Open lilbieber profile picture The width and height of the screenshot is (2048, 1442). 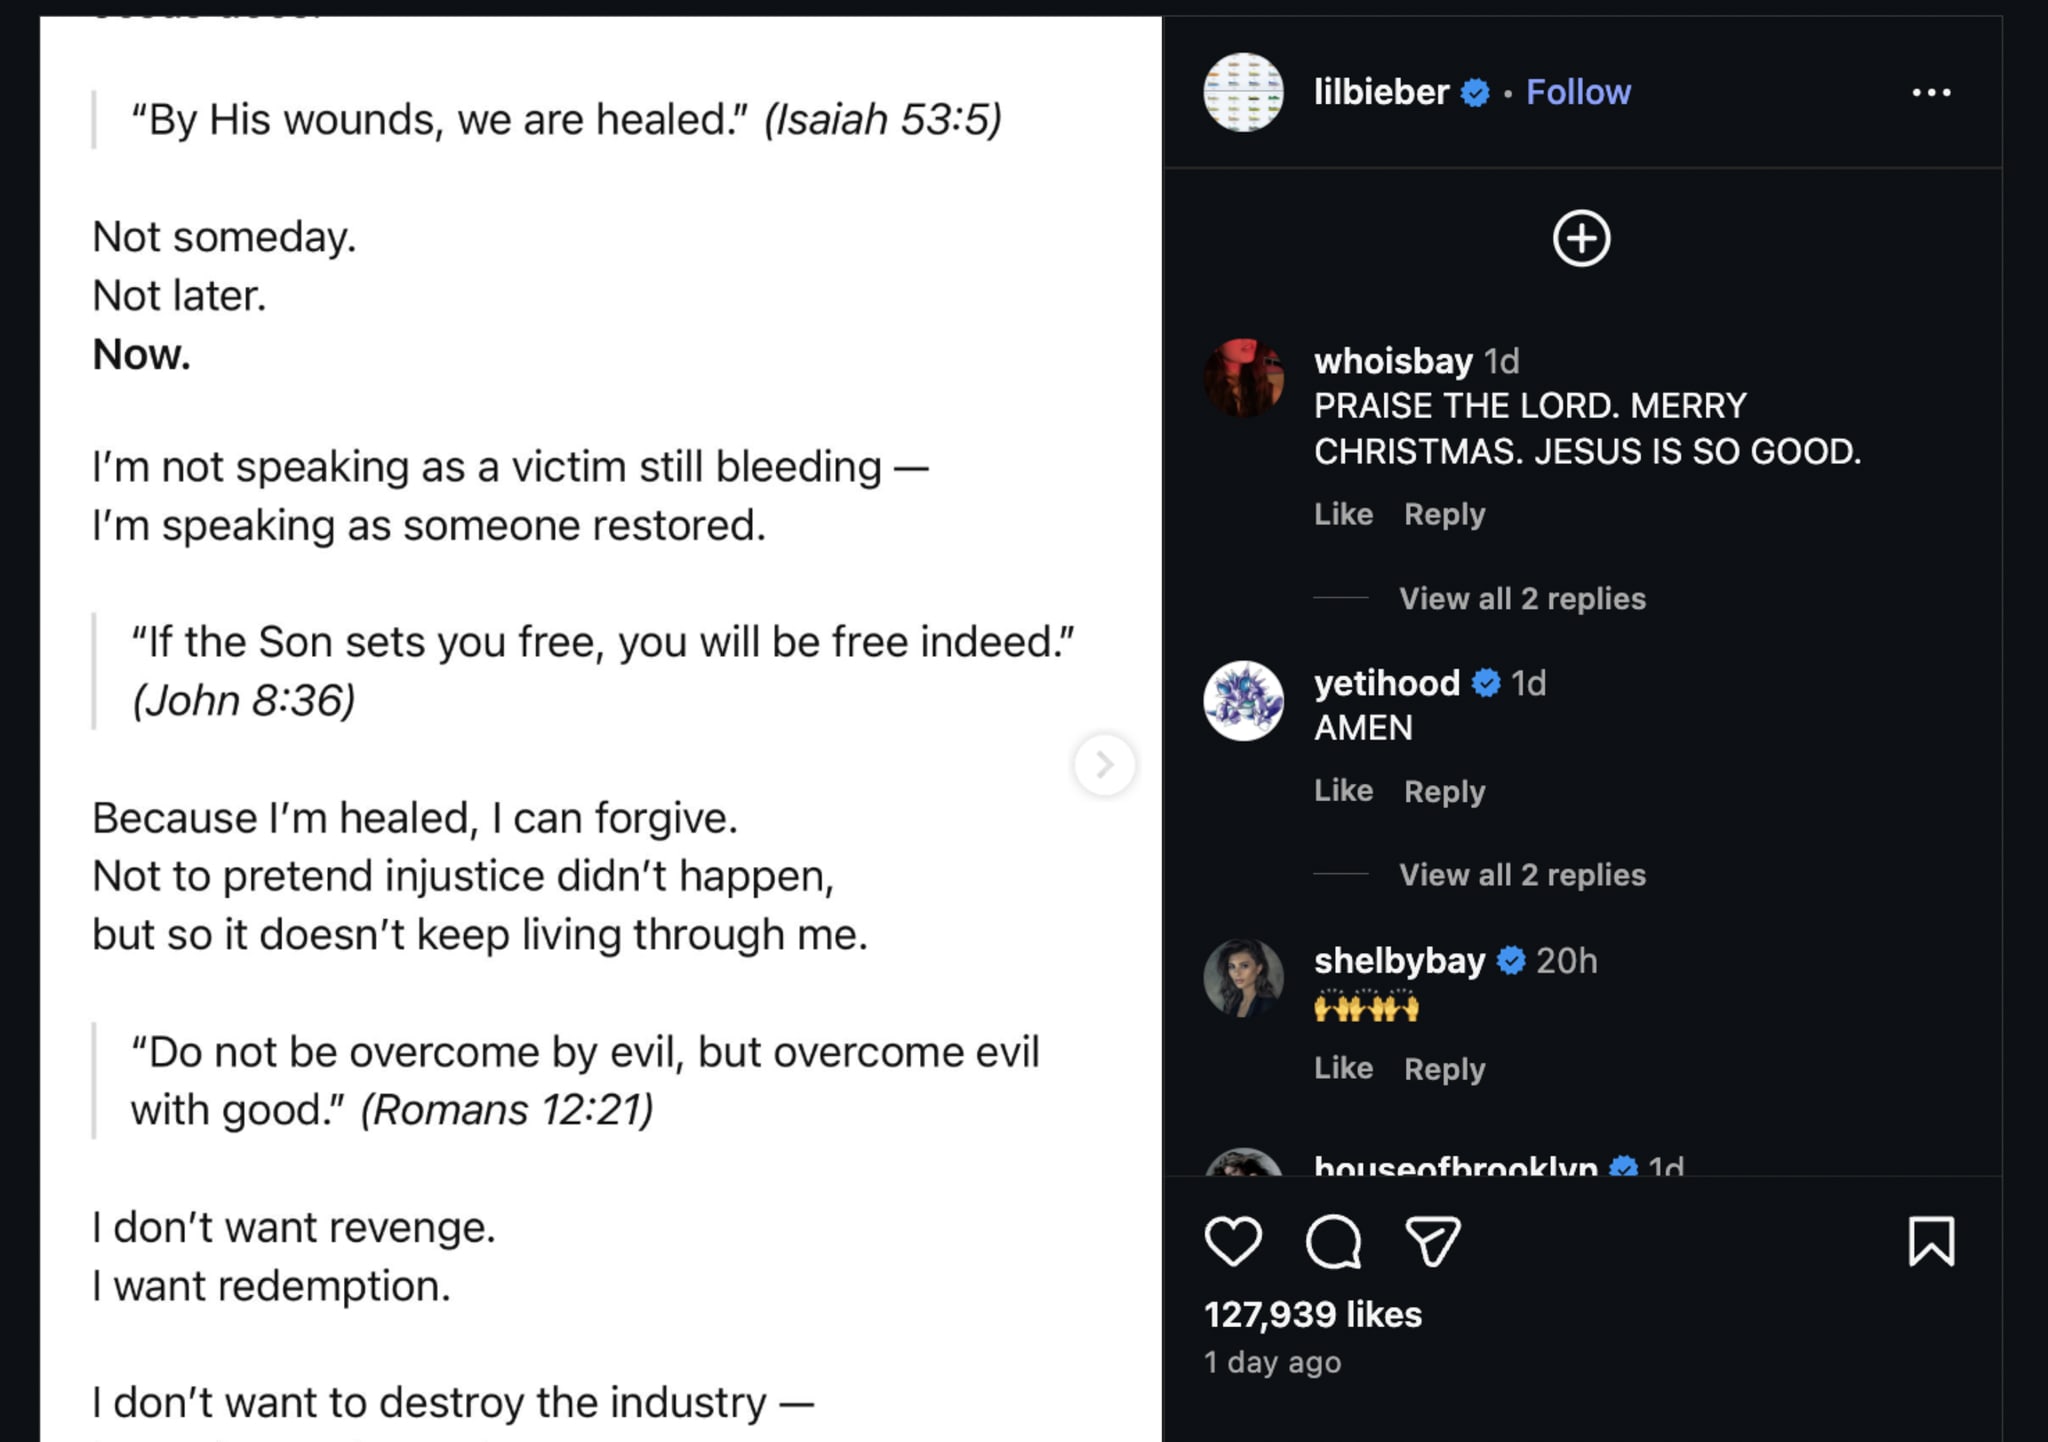pos(1243,93)
